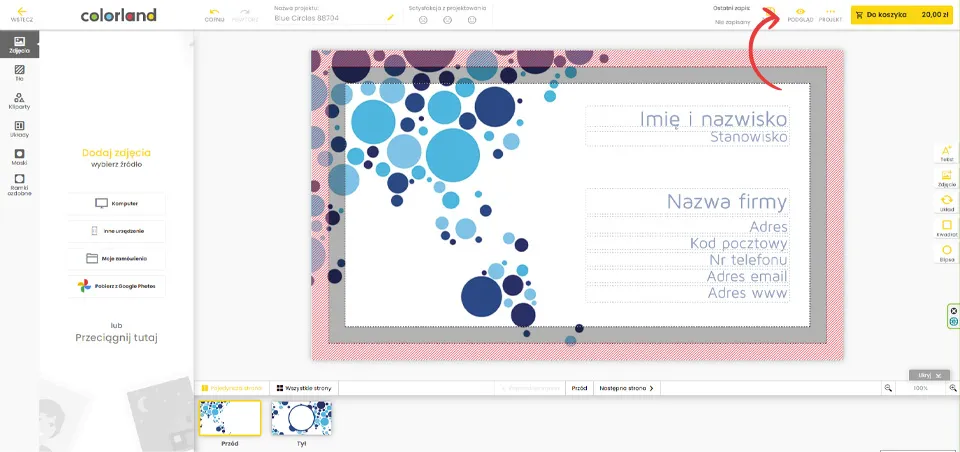The width and height of the screenshot is (960, 452).
Task: Toggle the Podgląd preview eye icon
Action: 800,15
